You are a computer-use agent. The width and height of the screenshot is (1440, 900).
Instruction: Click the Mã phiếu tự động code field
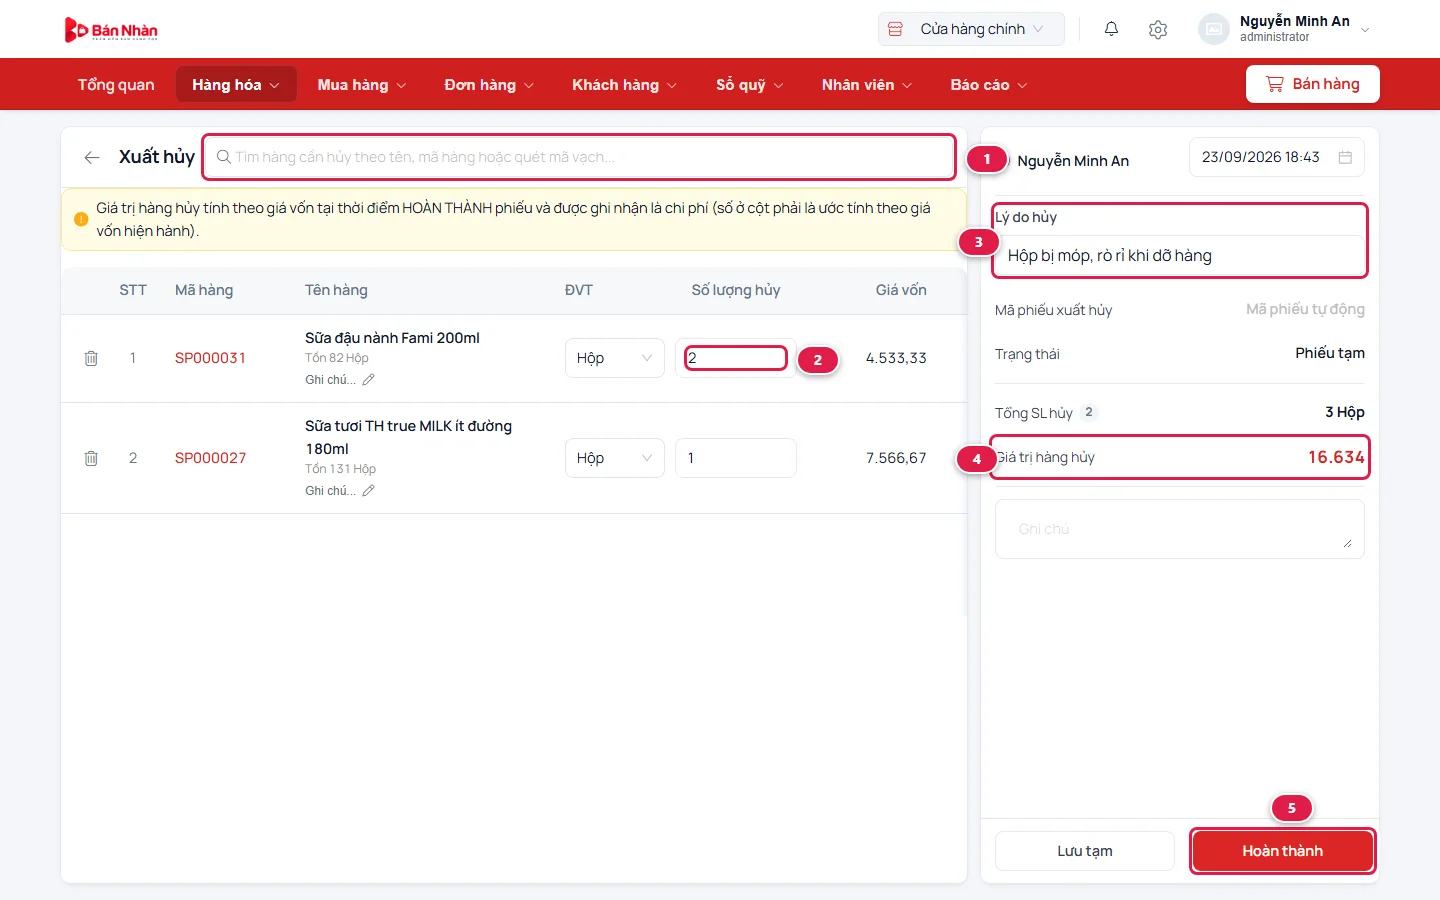1305,310
